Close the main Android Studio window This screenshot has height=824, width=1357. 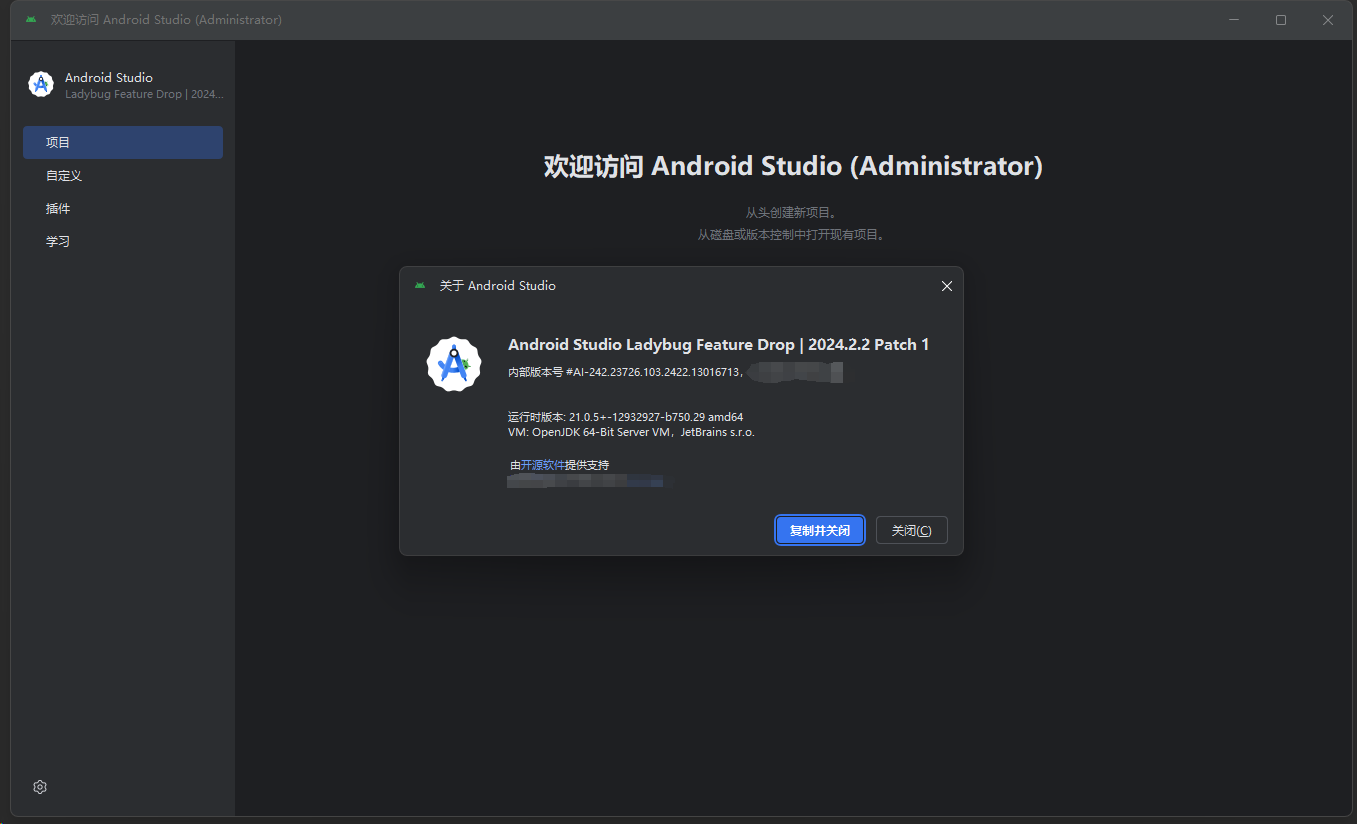coord(1328,20)
